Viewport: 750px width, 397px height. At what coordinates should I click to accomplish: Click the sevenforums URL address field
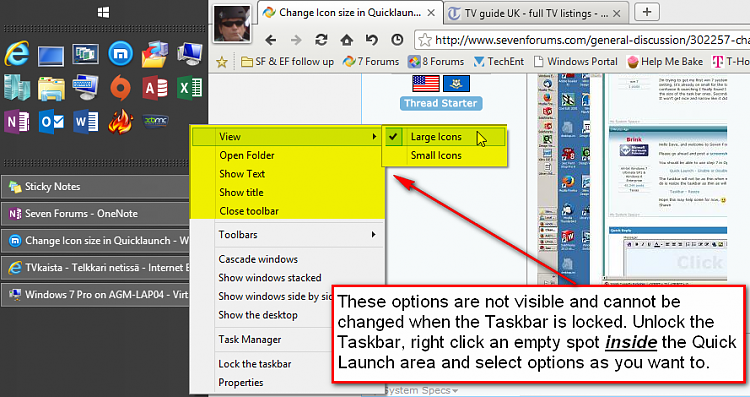pos(584,40)
